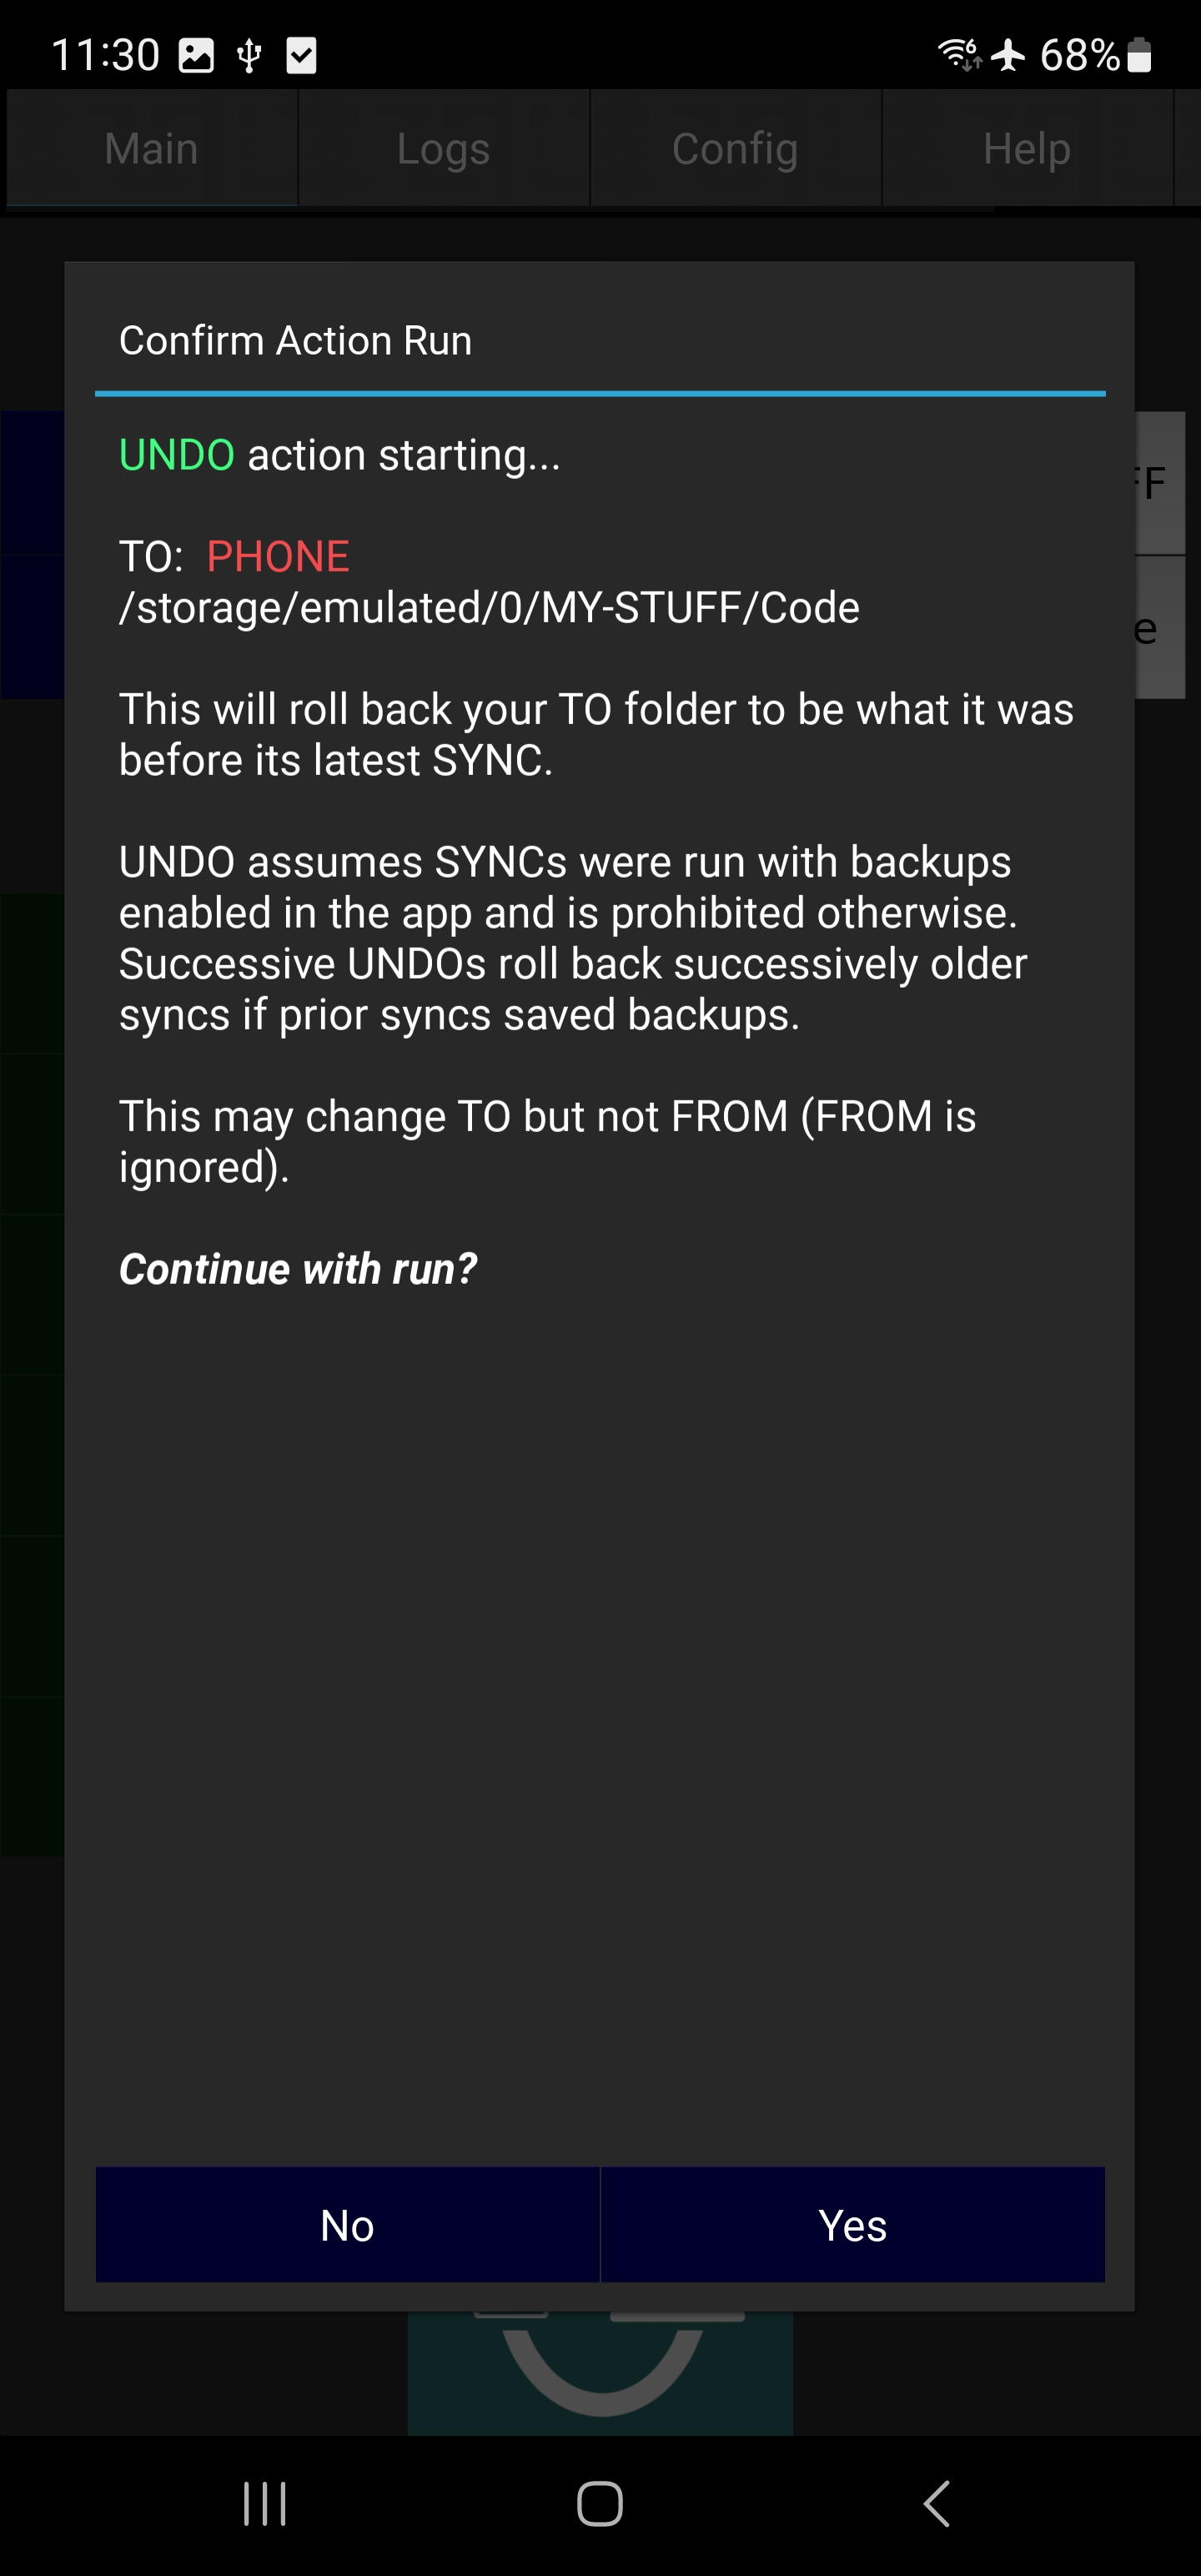Switch to the Main tab
Image resolution: width=1201 pixels, height=2576 pixels.
[152, 148]
